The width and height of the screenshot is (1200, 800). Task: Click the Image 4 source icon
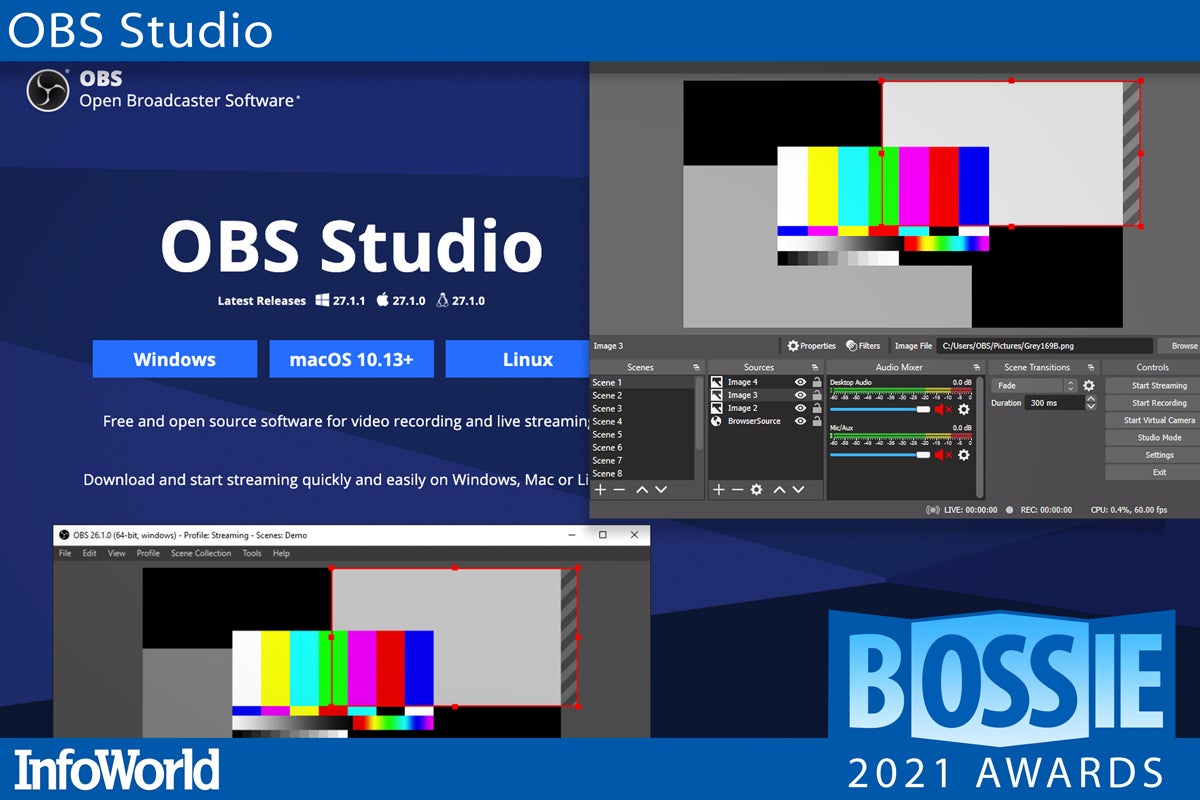pos(717,382)
